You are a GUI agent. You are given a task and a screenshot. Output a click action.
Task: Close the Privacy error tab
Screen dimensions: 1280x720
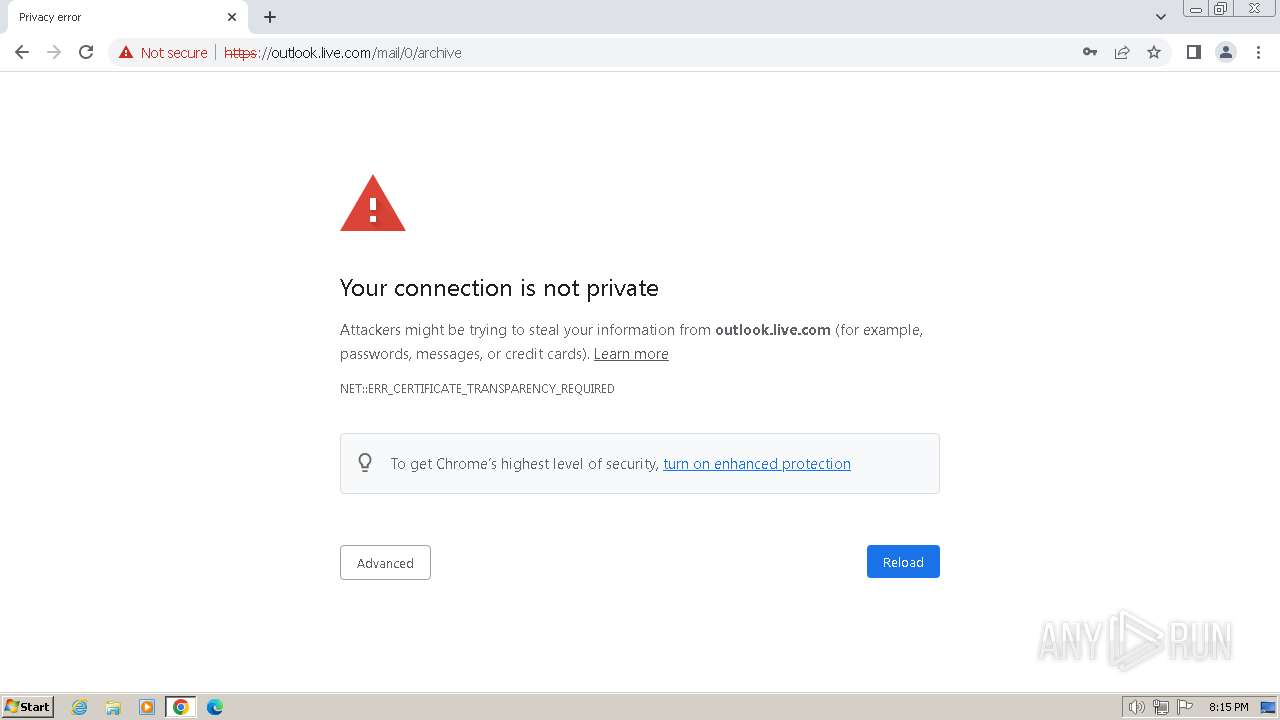(x=232, y=17)
